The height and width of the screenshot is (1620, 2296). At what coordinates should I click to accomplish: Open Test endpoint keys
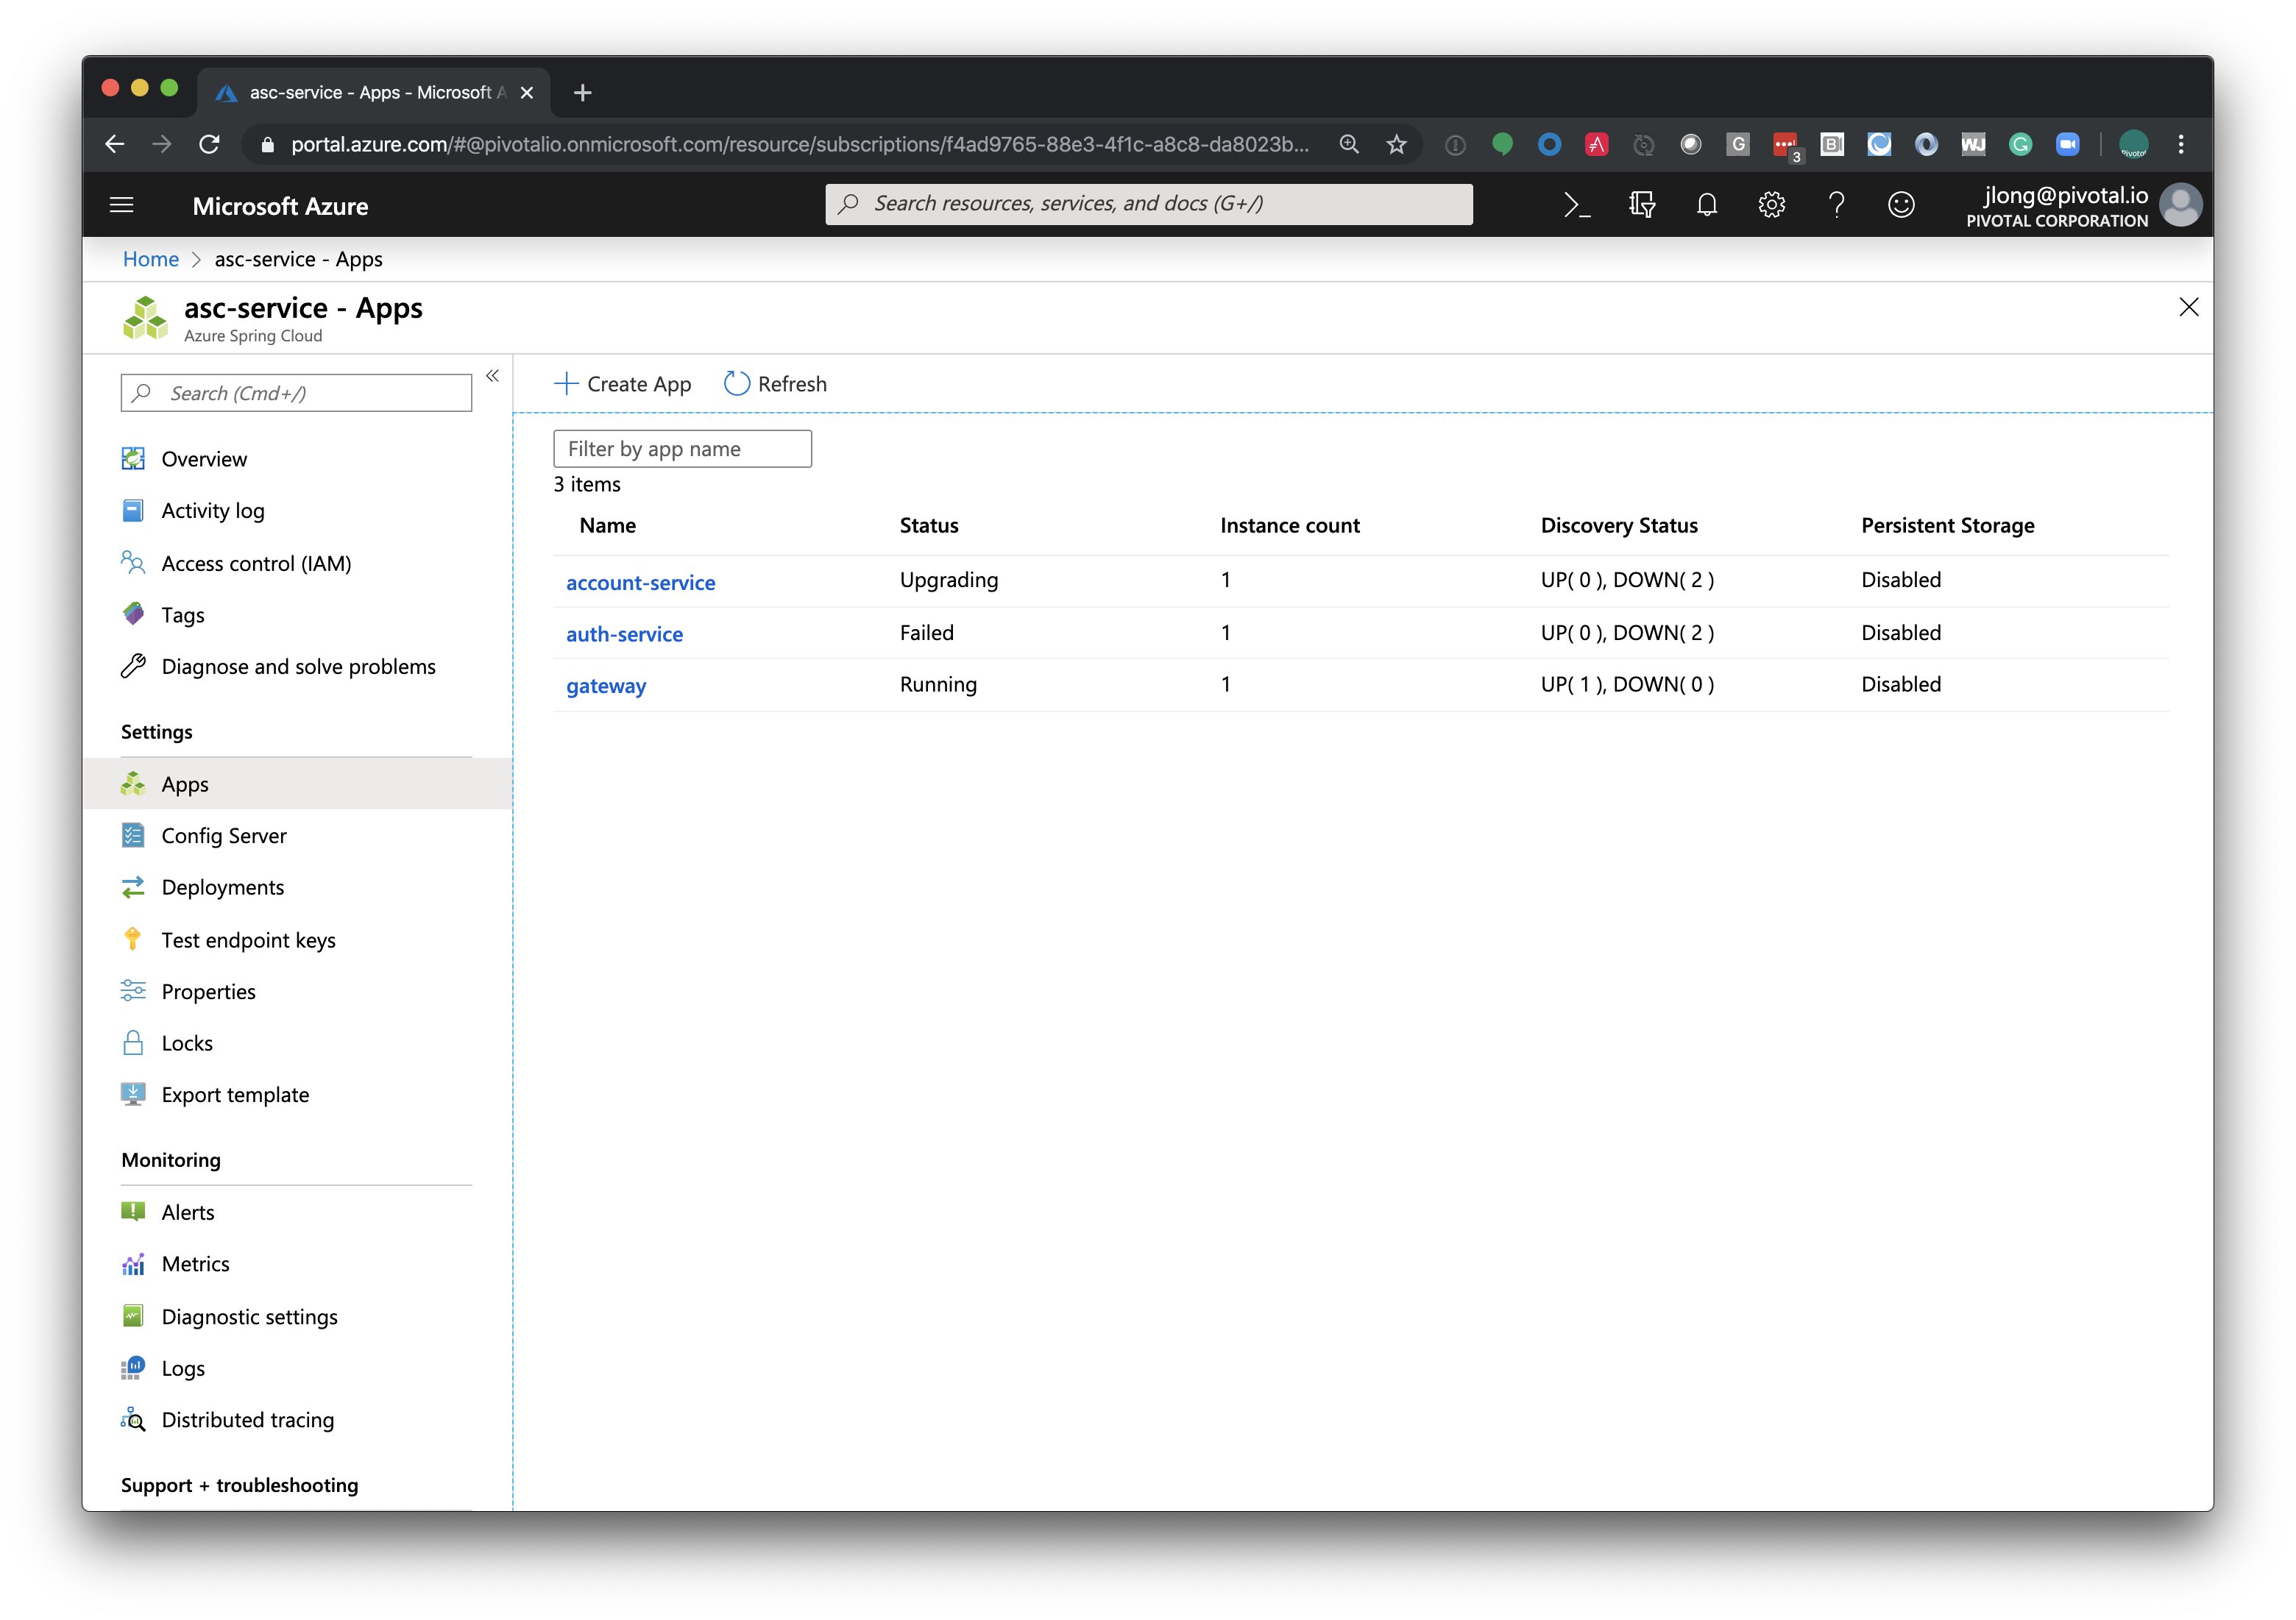[248, 940]
